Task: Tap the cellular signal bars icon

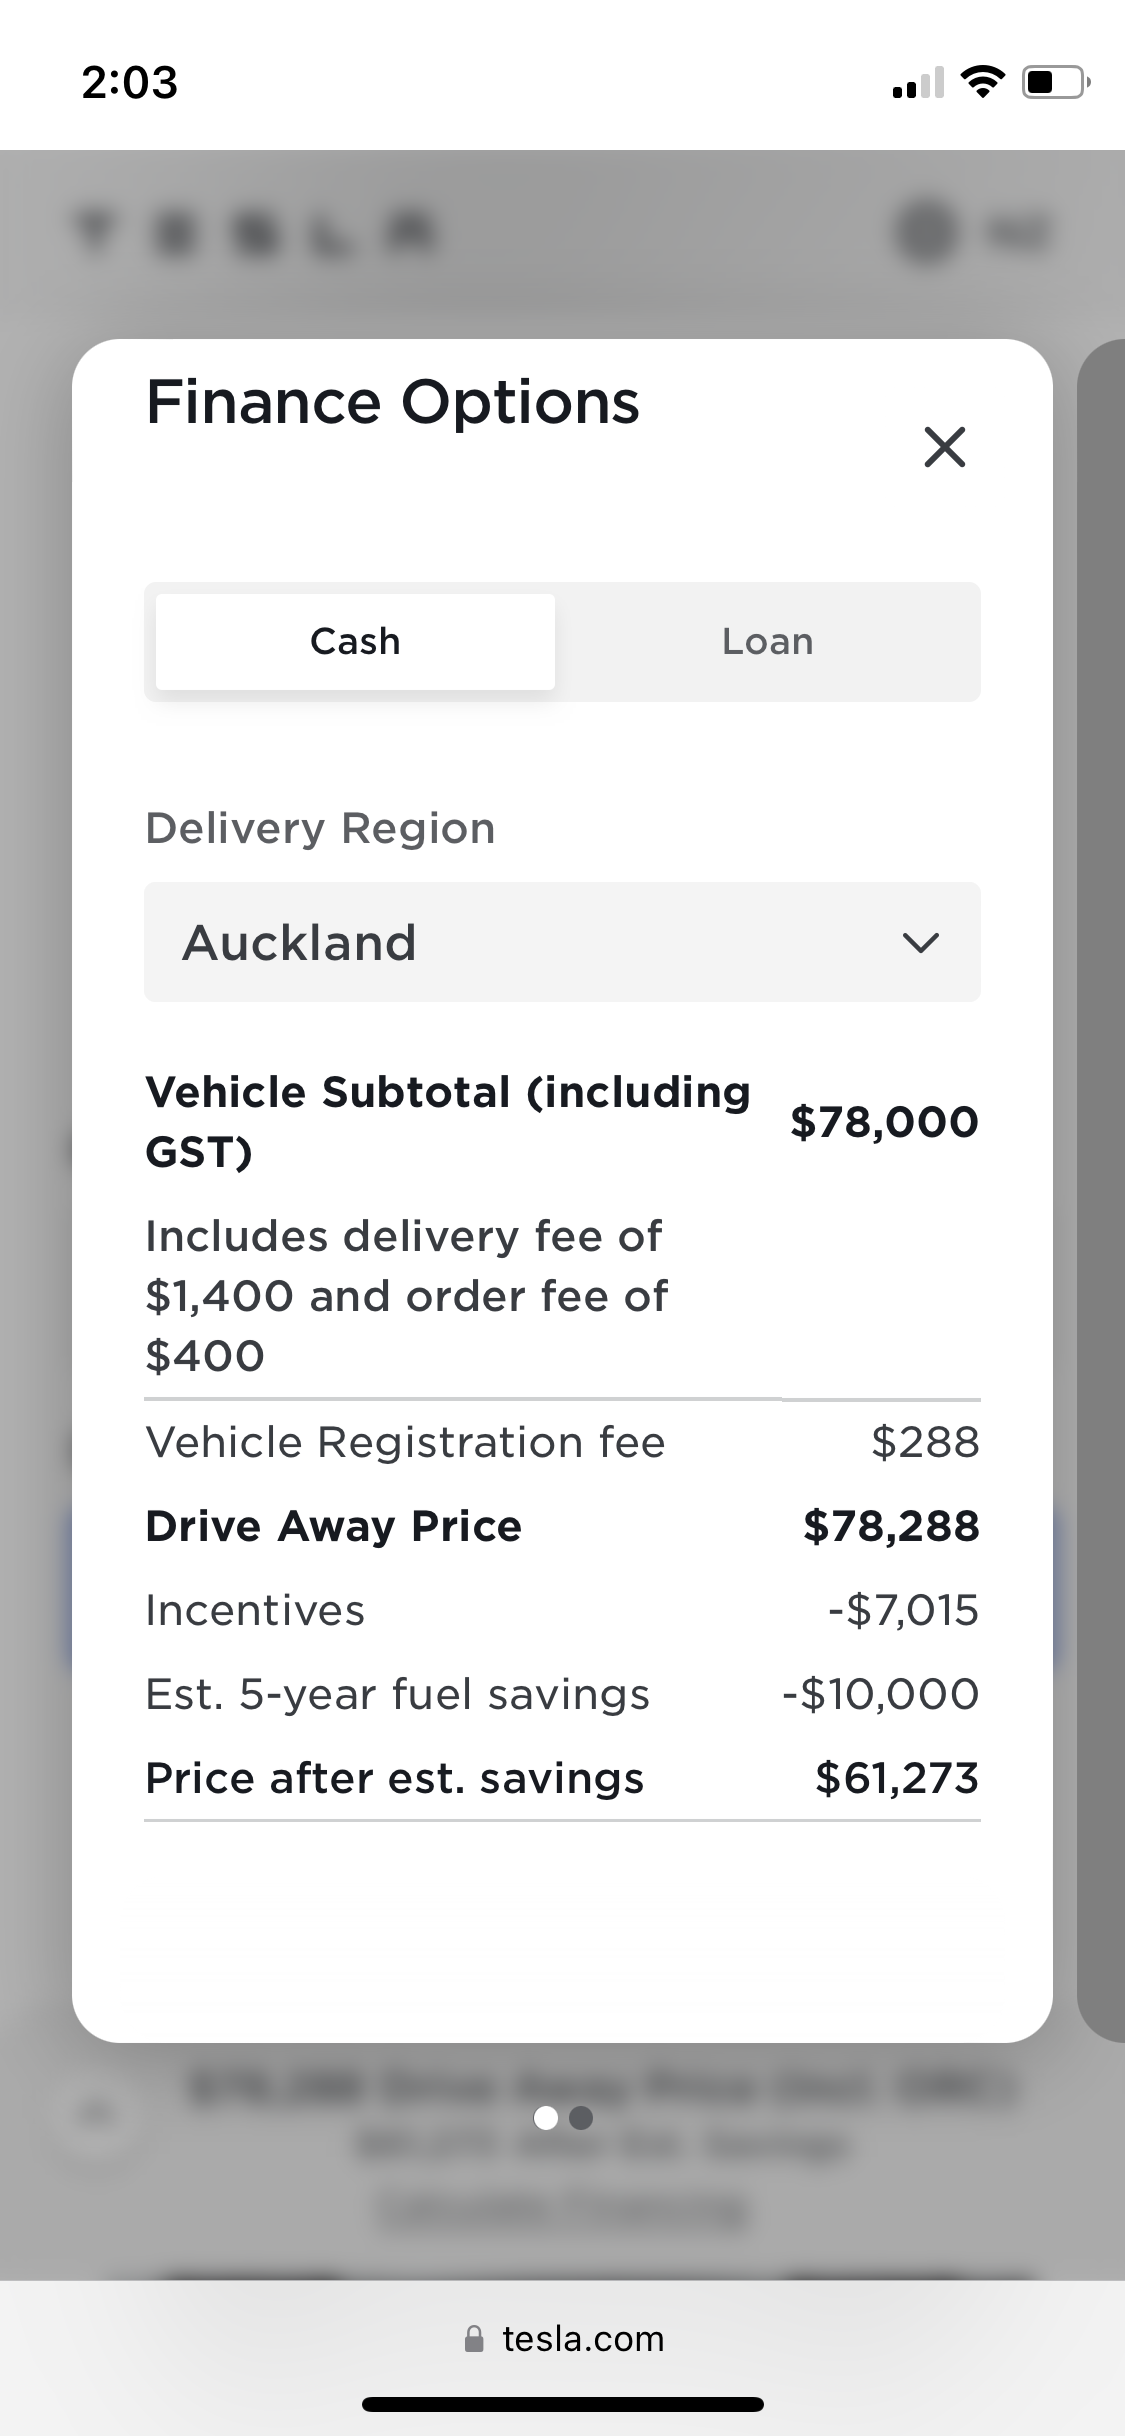Action: coord(918,83)
